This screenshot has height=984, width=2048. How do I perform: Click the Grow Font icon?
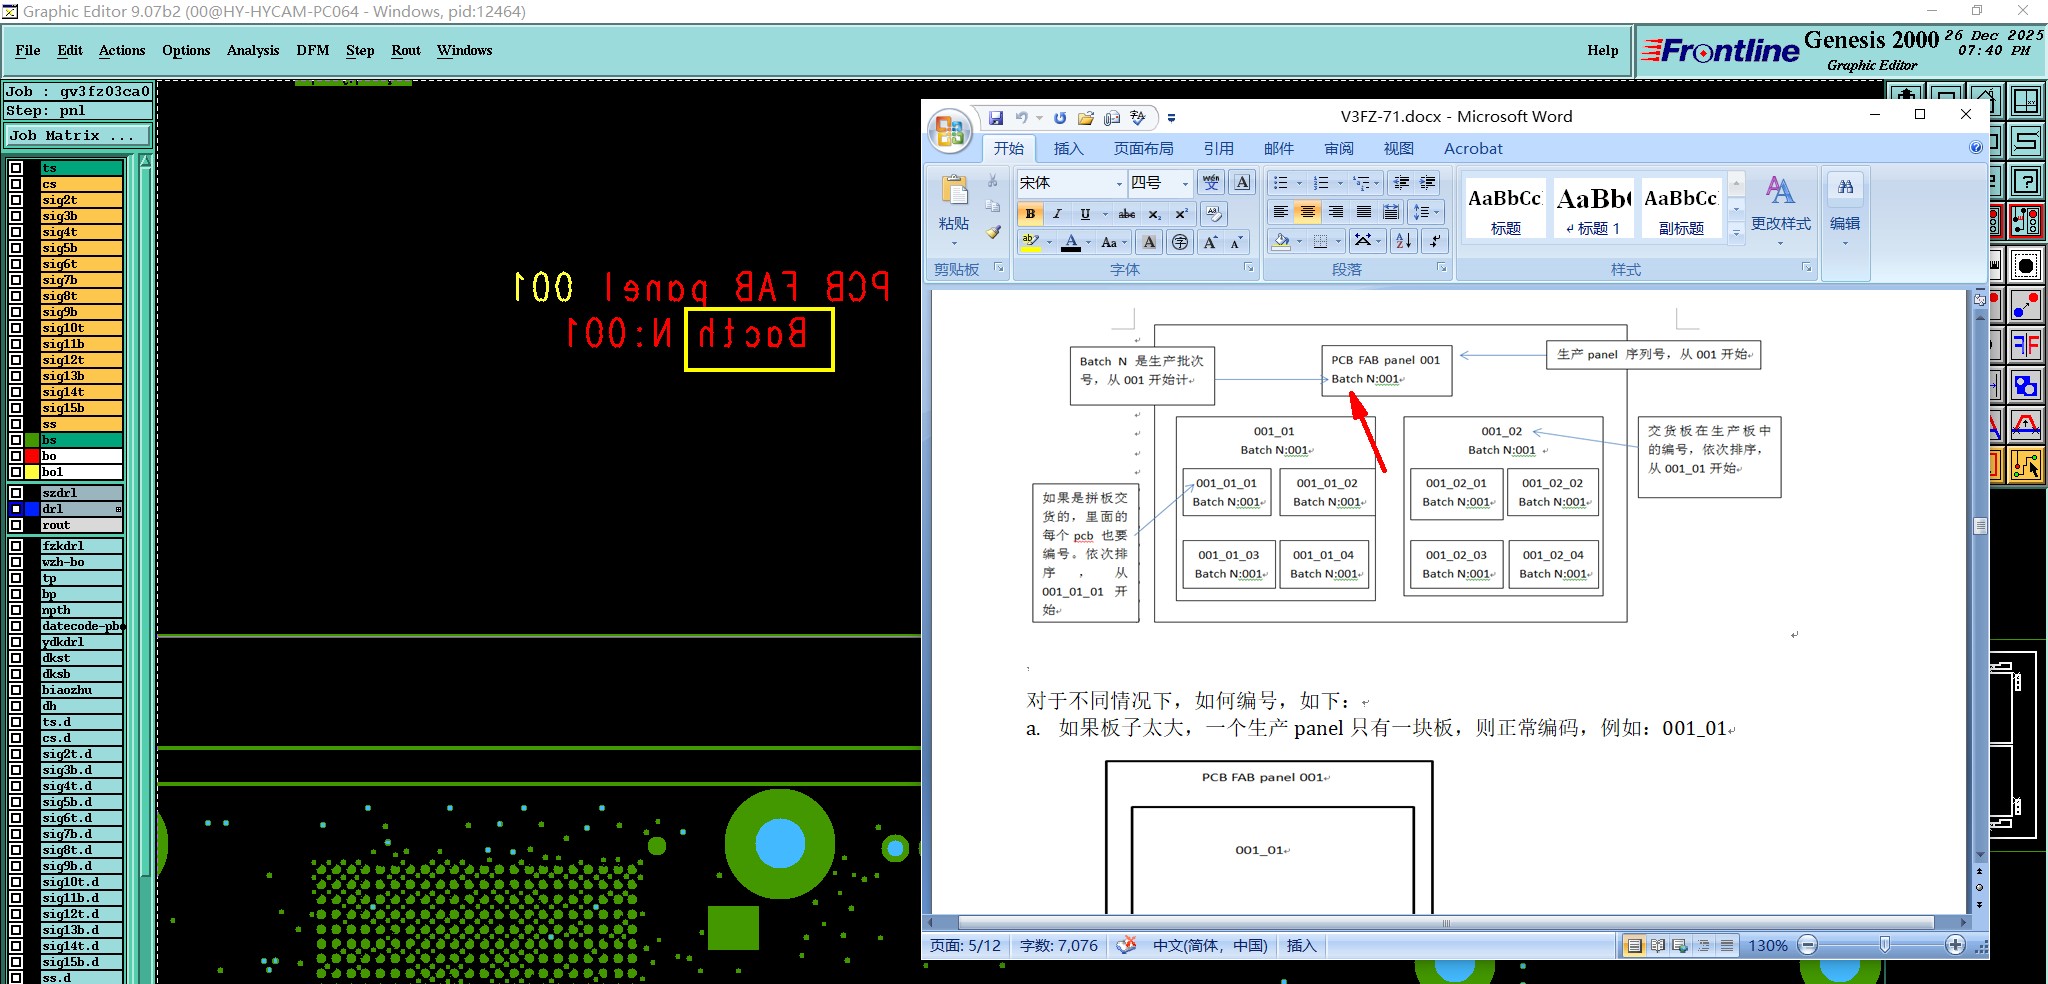(1210, 242)
